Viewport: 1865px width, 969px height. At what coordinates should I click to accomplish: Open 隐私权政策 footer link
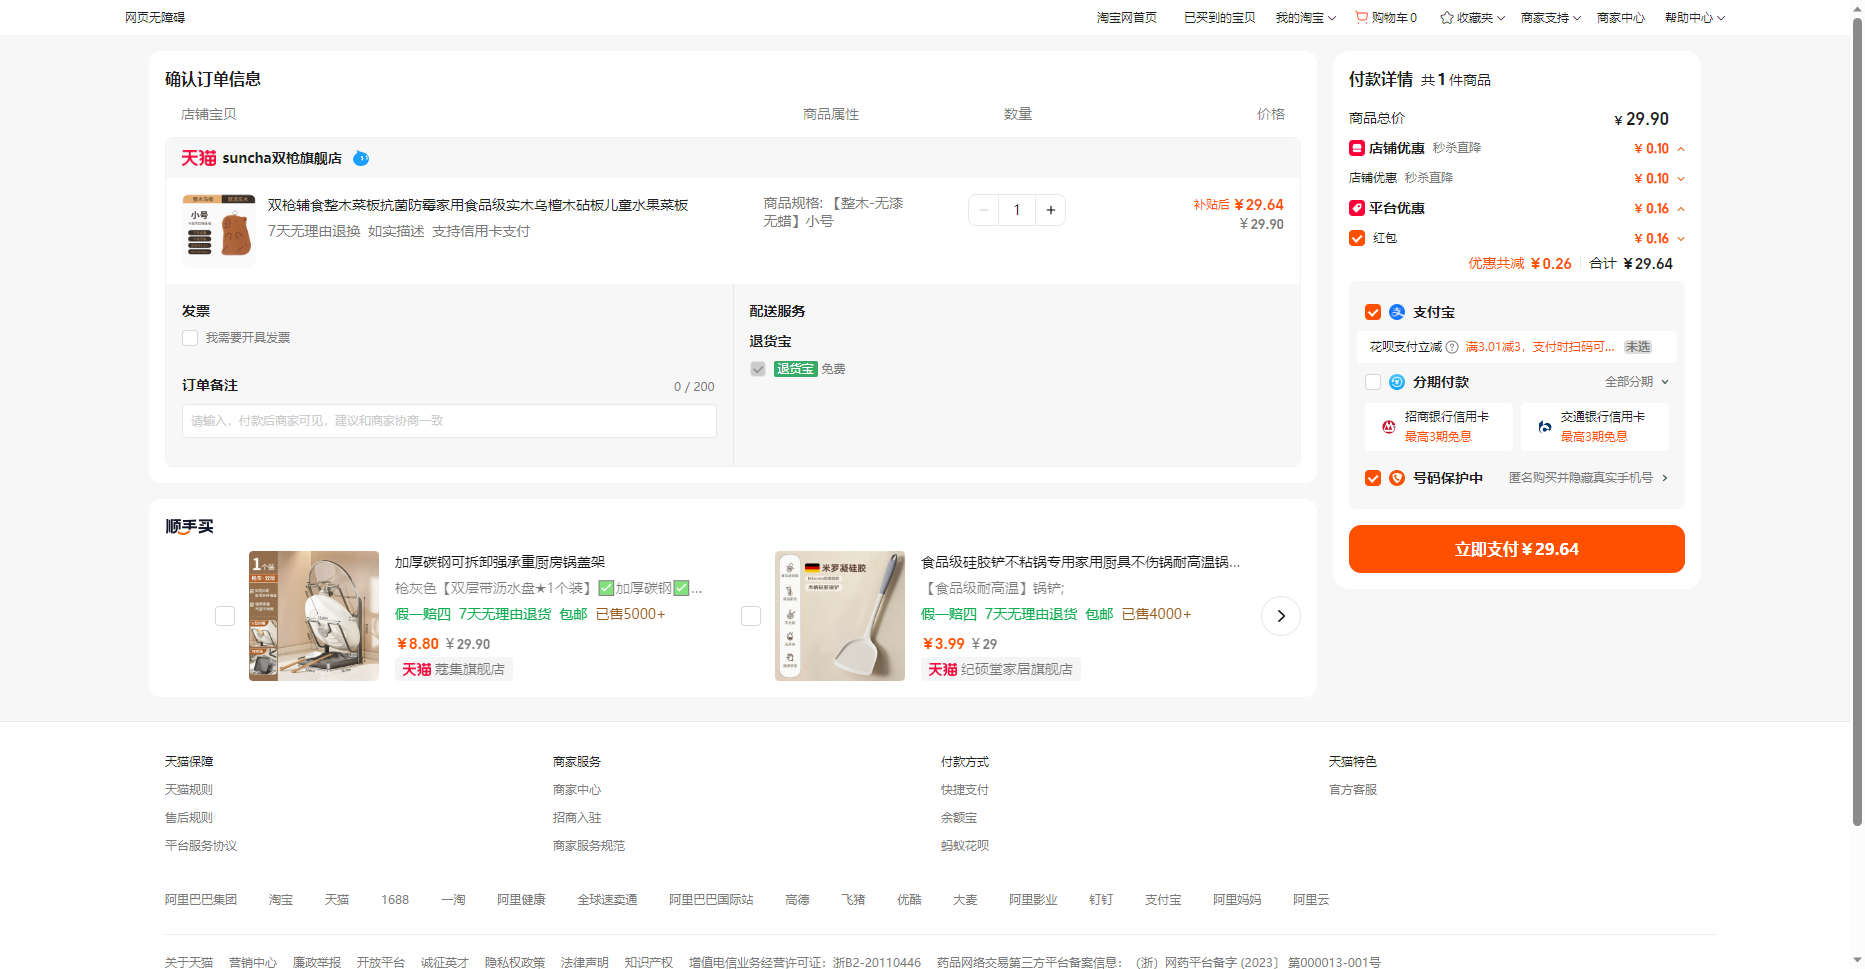coord(515,963)
